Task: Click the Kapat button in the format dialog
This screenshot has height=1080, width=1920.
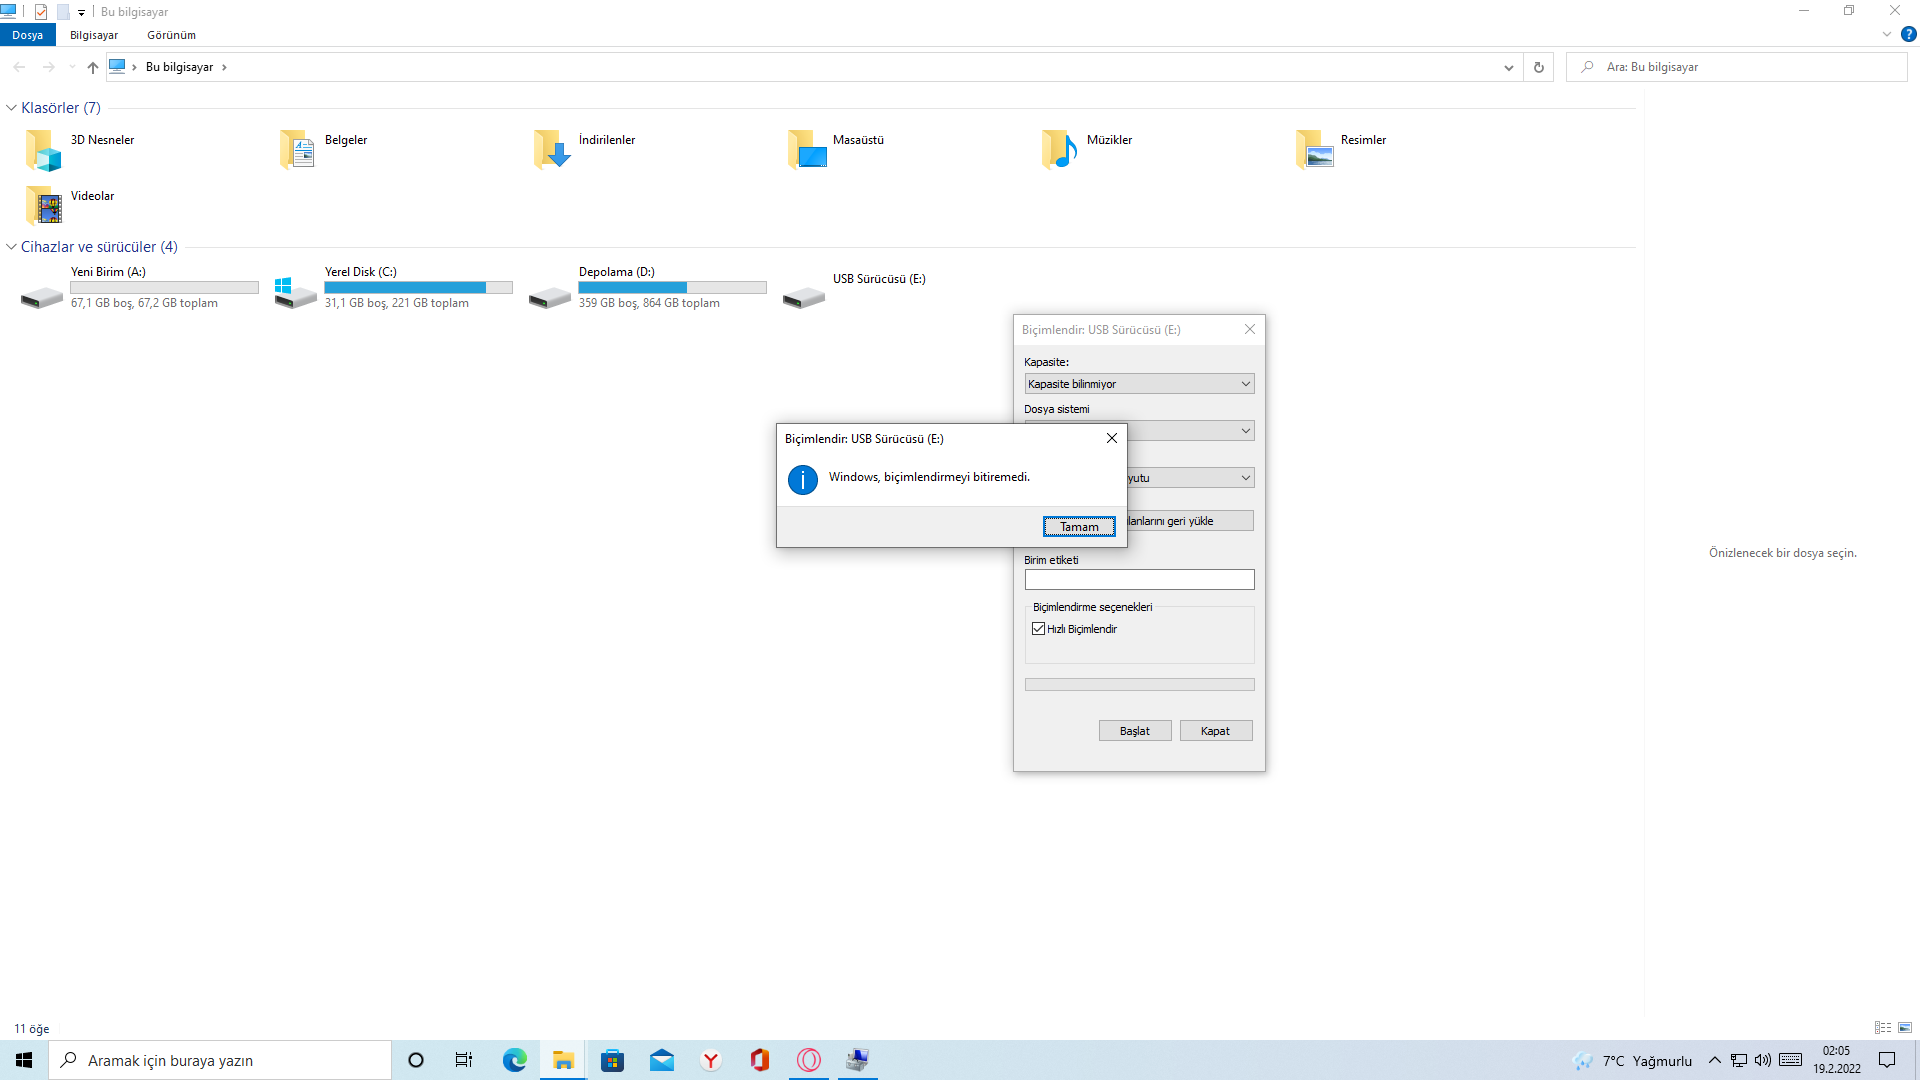Action: point(1215,731)
